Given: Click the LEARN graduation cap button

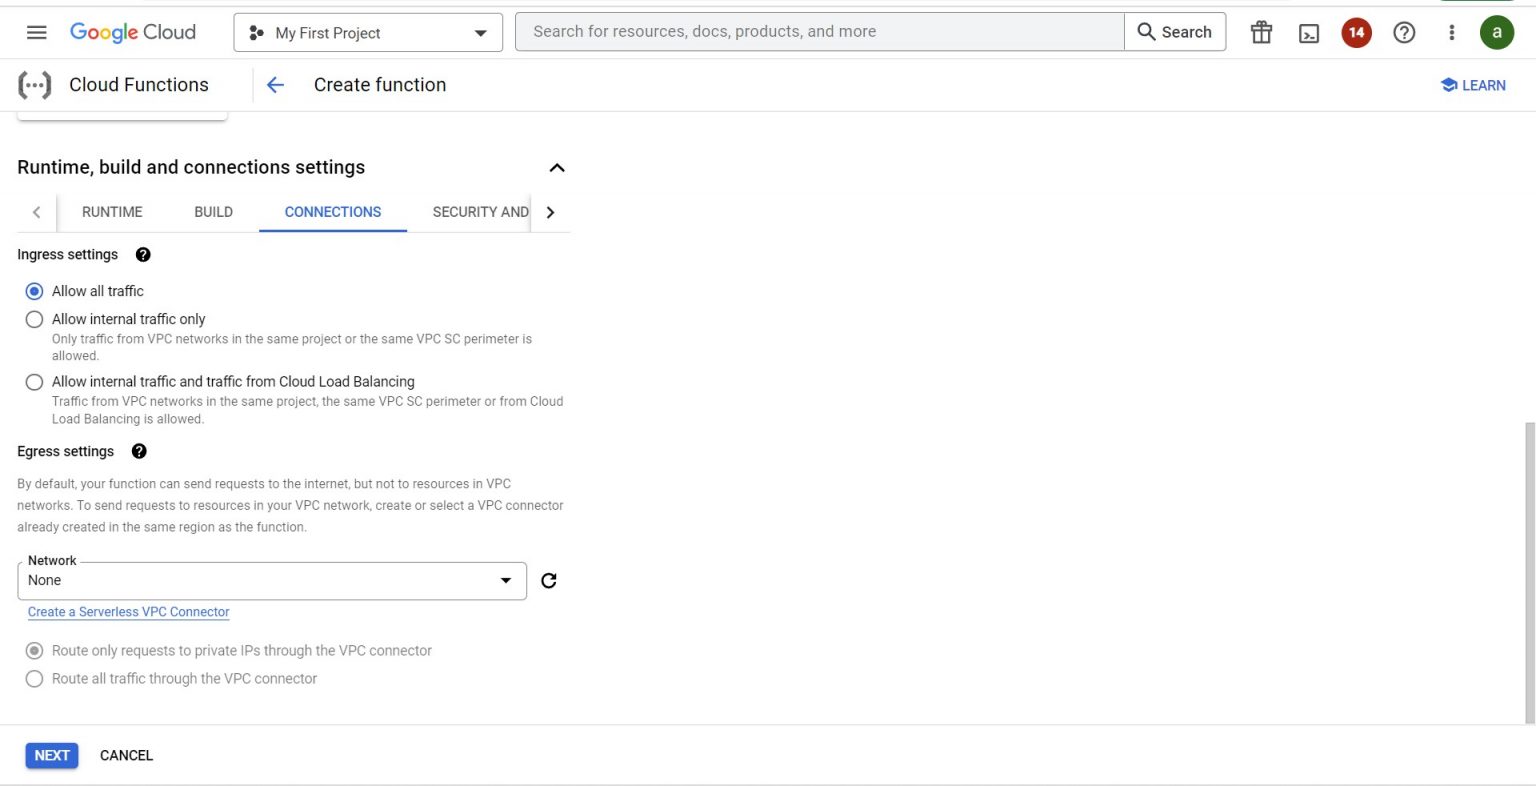Looking at the screenshot, I should (x=1473, y=85).
